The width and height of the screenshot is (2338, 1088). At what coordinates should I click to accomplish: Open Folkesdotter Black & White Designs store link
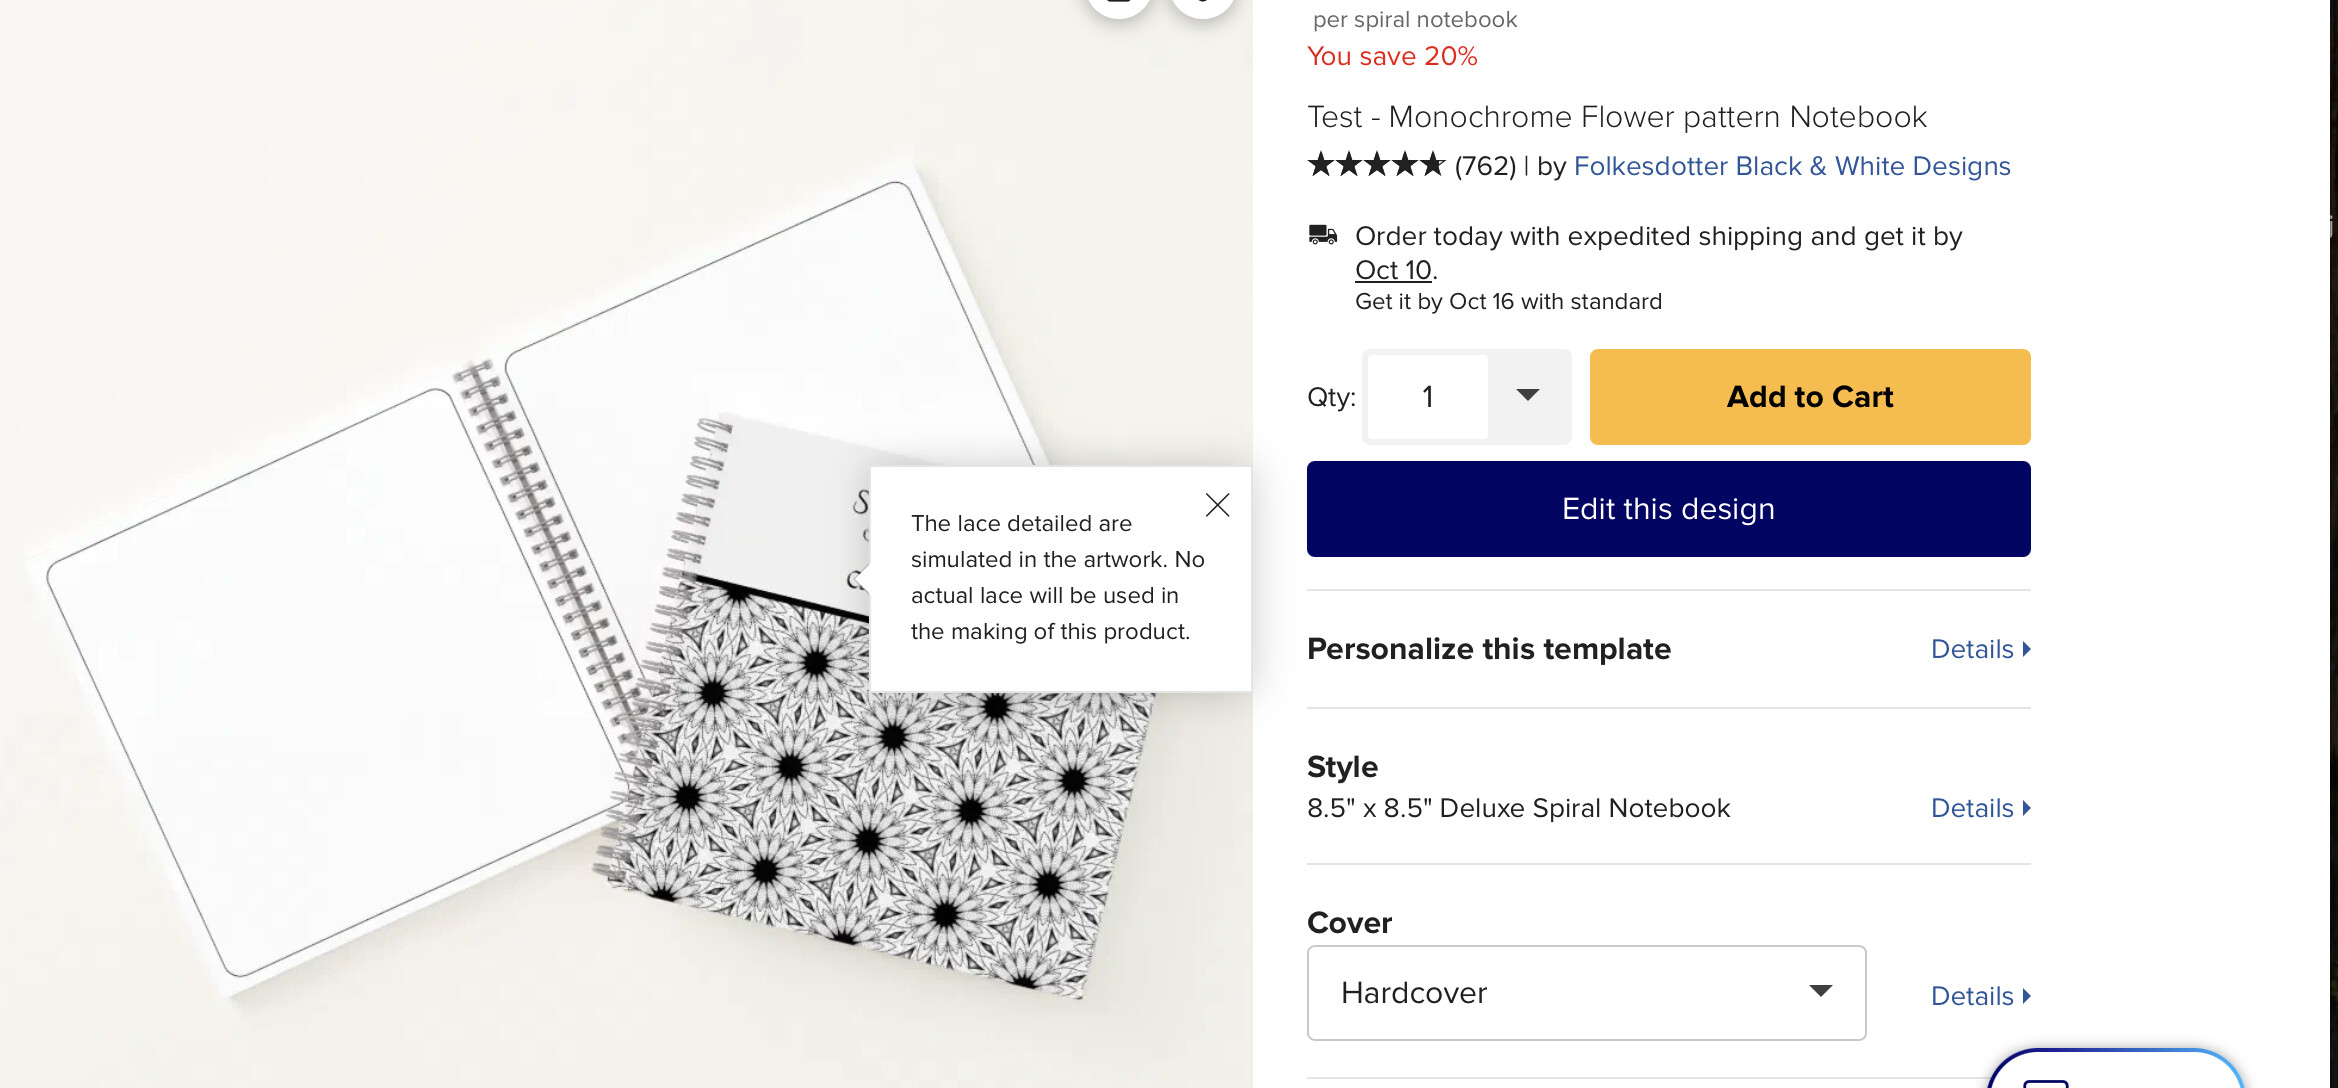[x=1792, y=166]
